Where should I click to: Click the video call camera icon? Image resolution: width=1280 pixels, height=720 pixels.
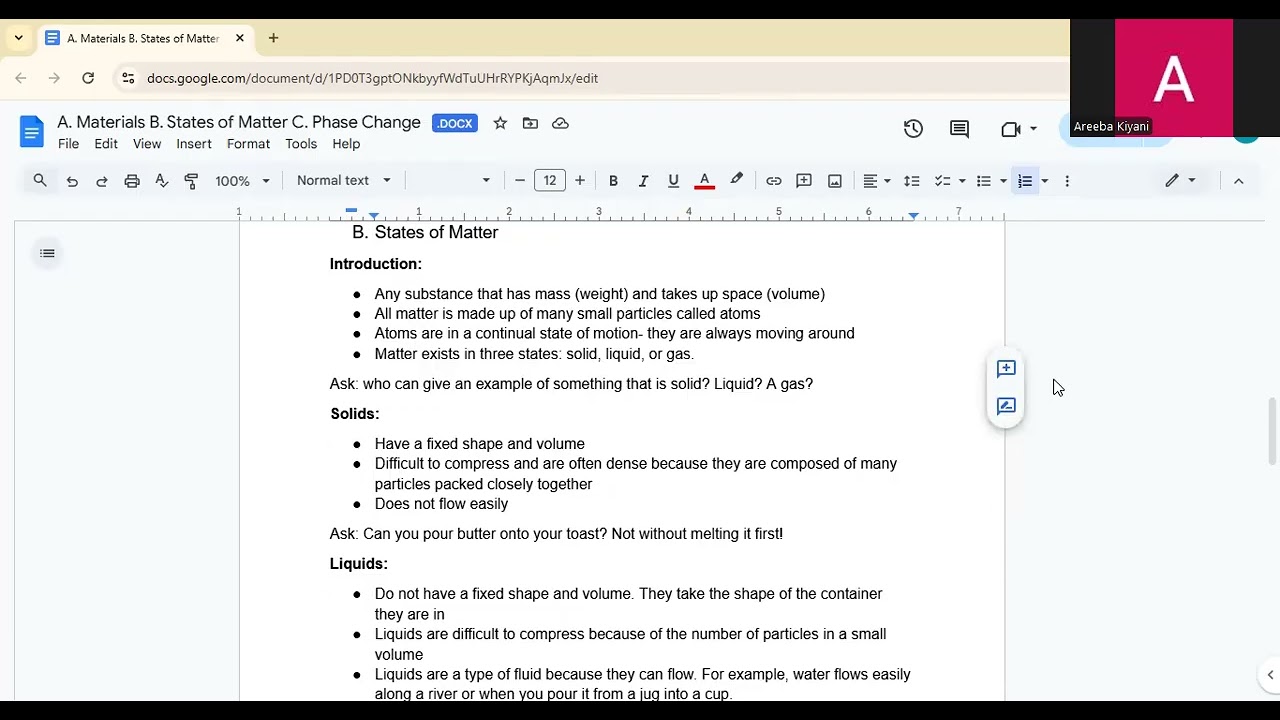(x=1010, y=128)
